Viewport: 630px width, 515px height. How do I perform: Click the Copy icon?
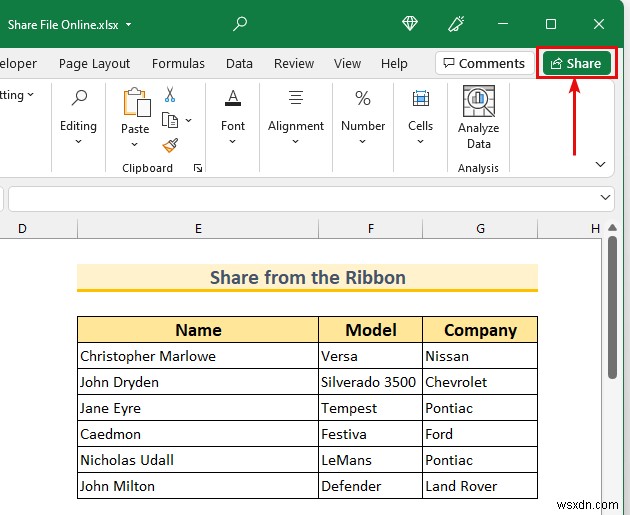[x=170, y=120]
